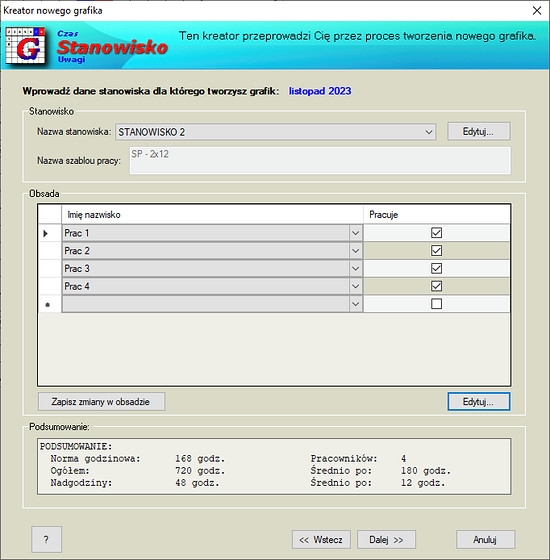Uncheck the Pracuje box for Prac 1
The width and height of the screenshot is (550, 560).
(x=436, y=233)
